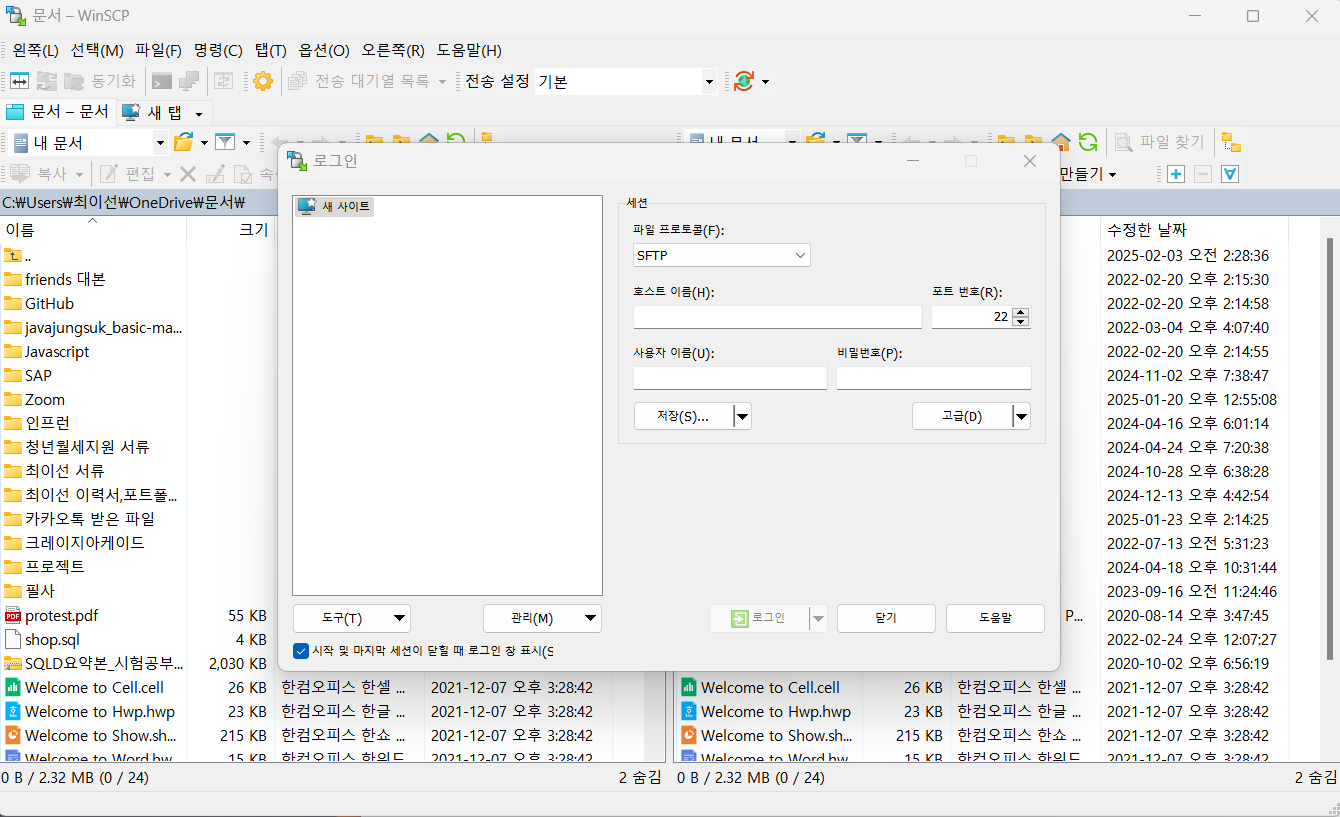Screen dimensions: 1340x817
Task: Click the blue plus select files icon
Action: point(1176,174)
